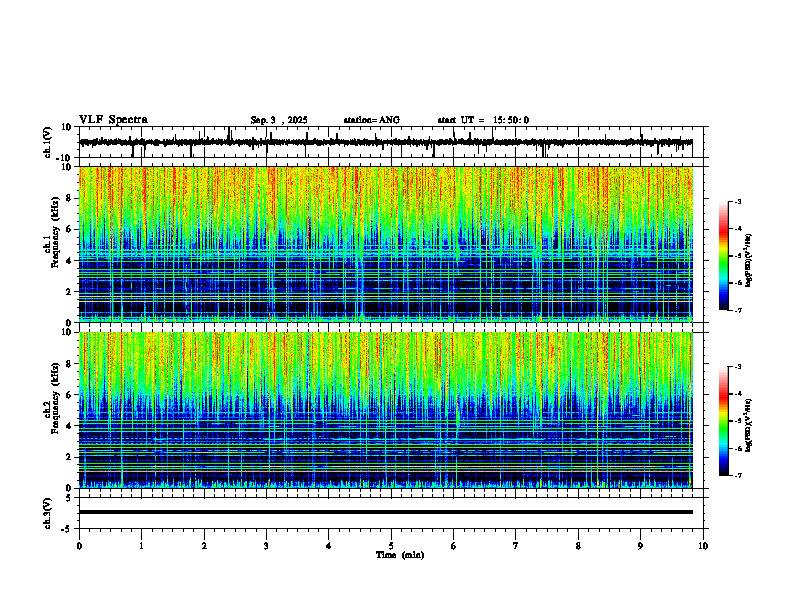Click inside the ch.2 spectrogram plot
Screen dimensions: 792x612
point(386,410)
